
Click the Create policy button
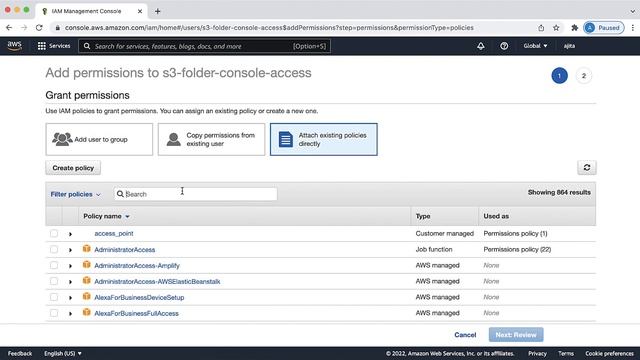click(x=73, y=168)
